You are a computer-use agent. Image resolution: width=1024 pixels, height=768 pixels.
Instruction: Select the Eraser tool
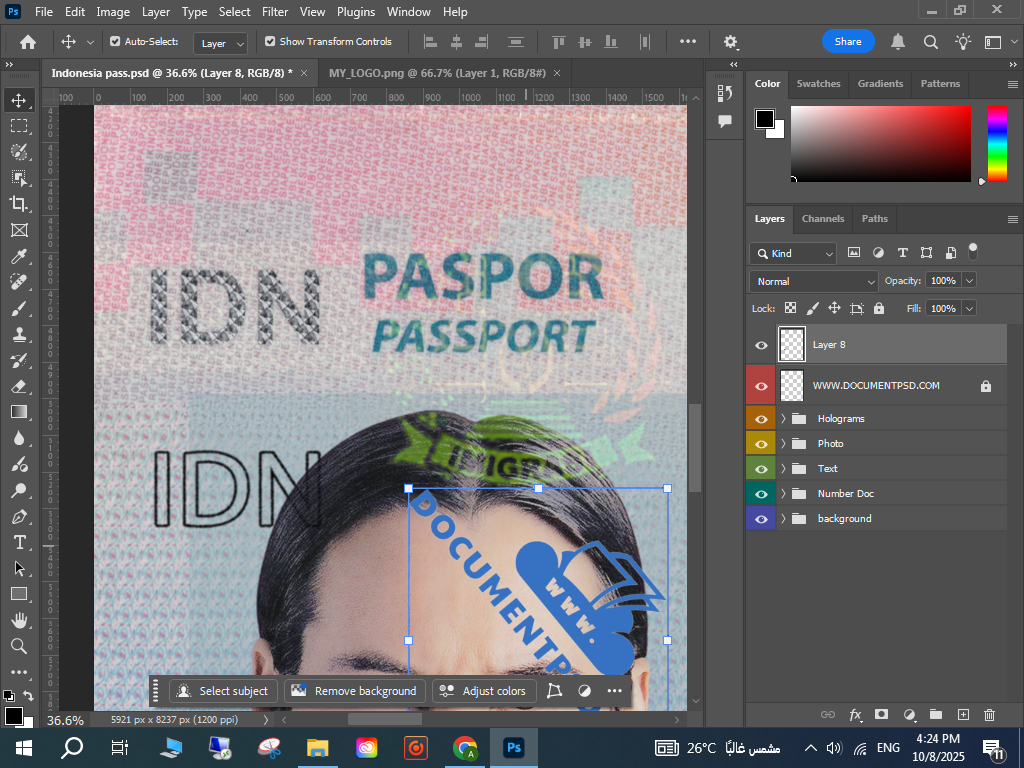click(x=19, y=386)
